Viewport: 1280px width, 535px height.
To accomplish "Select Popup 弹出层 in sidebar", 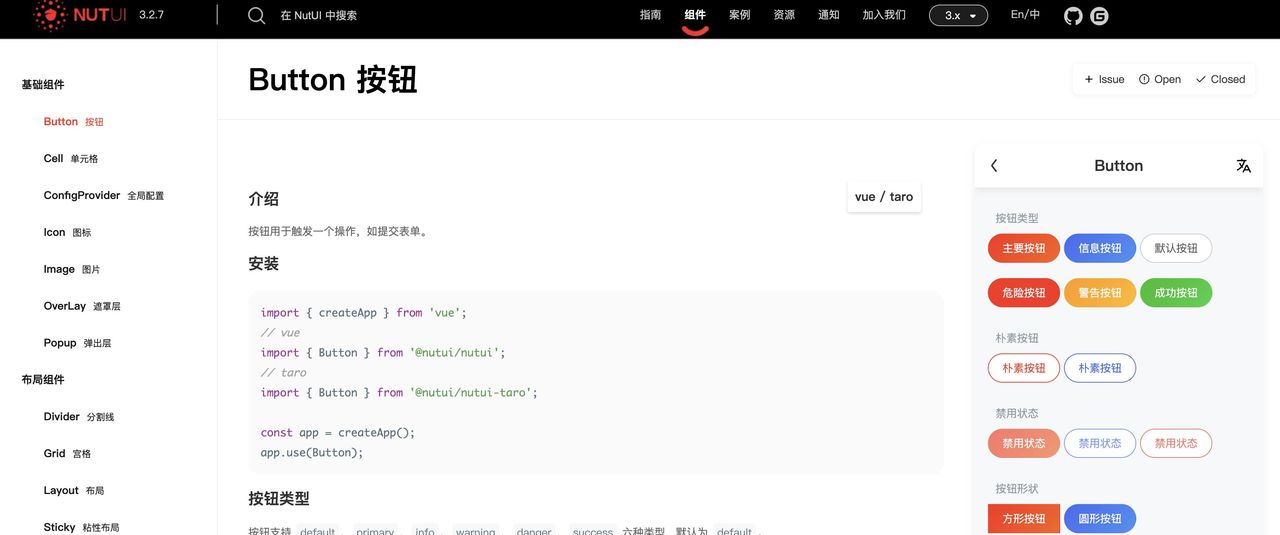I will pos(77,343).
